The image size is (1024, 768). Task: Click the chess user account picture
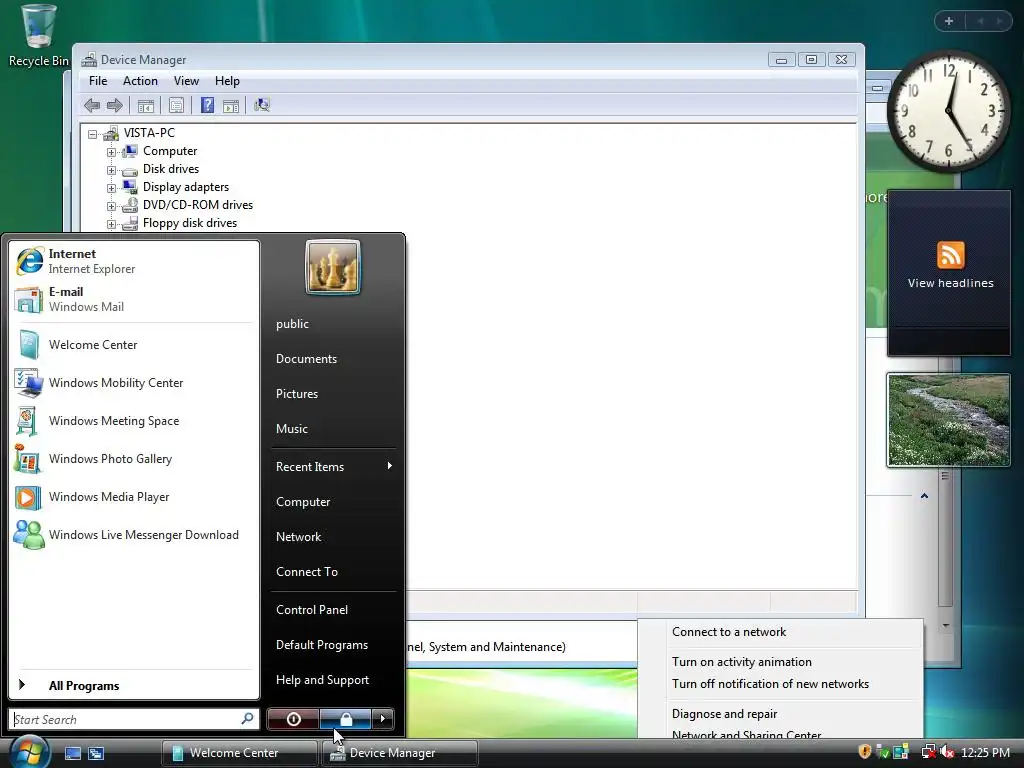tap(332, 267)
